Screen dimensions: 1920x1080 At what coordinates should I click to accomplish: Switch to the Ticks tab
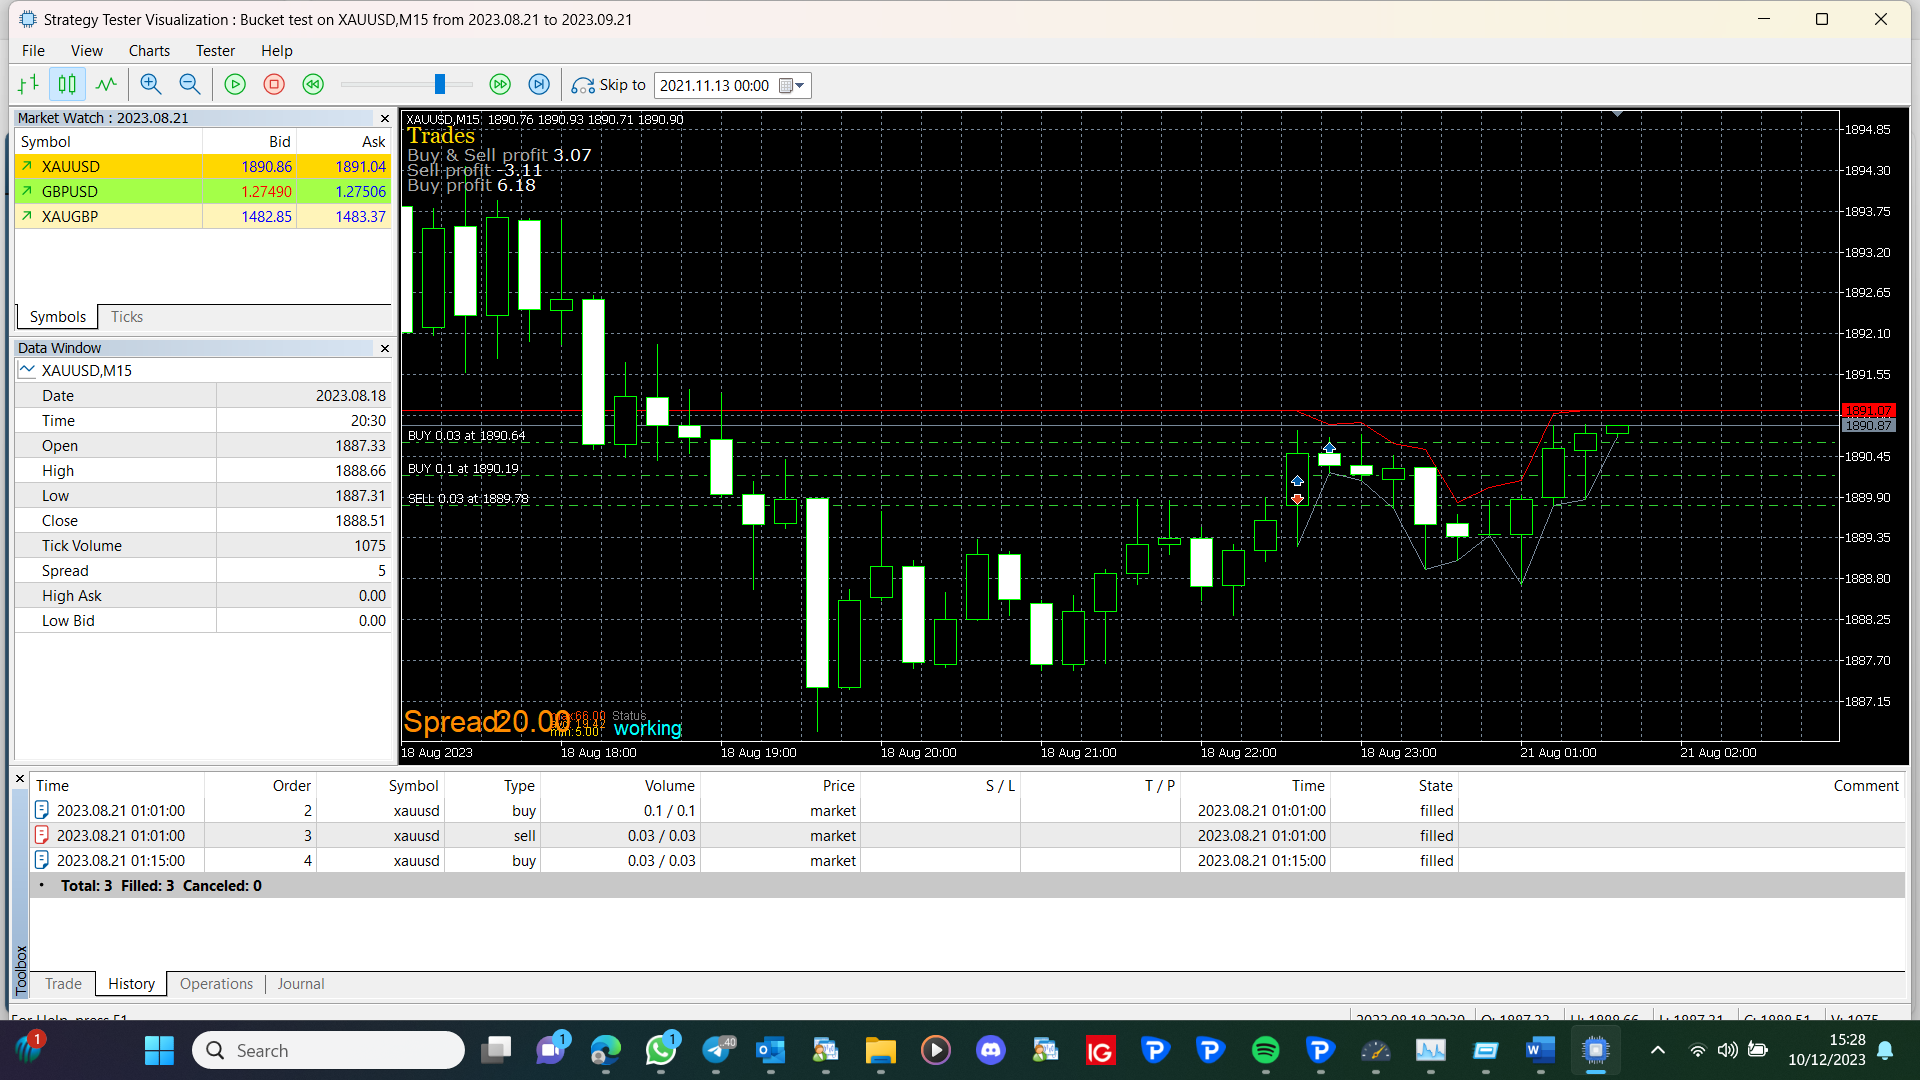[x=127, y=317]
